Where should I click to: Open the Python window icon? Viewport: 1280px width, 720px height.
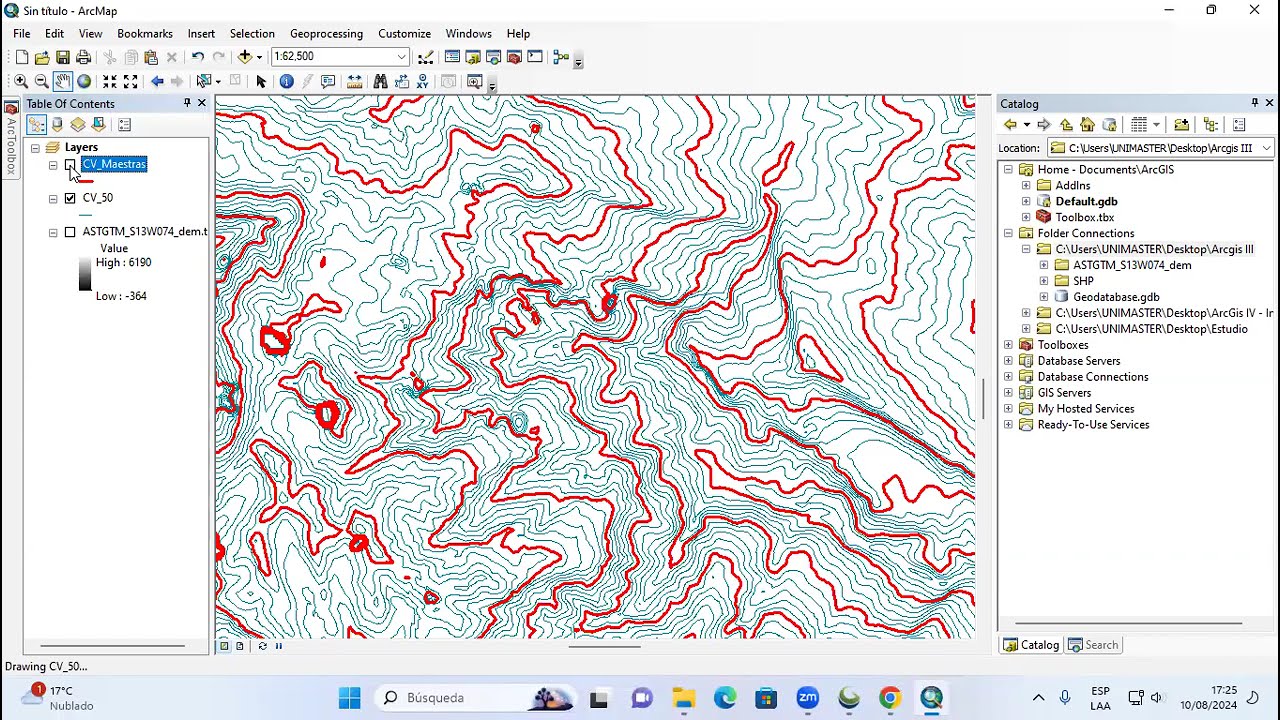click(x=535, y=57)
